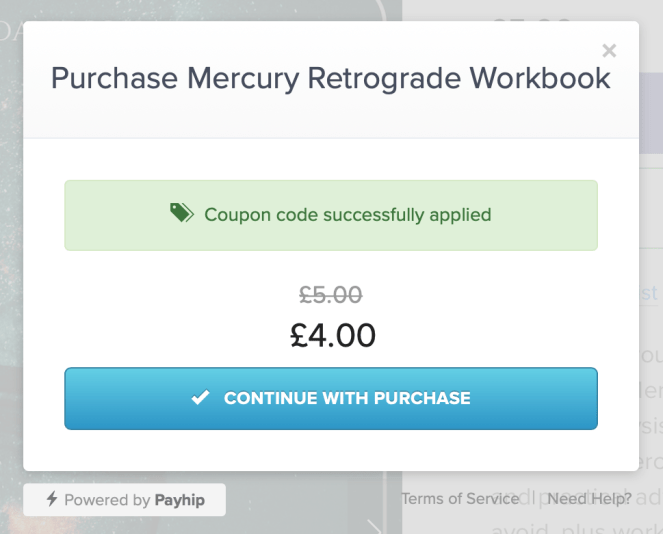The width and height of the screenshot is (663, 534).
Task: Close the purchase dialog with the X
Action: (609, 50)
